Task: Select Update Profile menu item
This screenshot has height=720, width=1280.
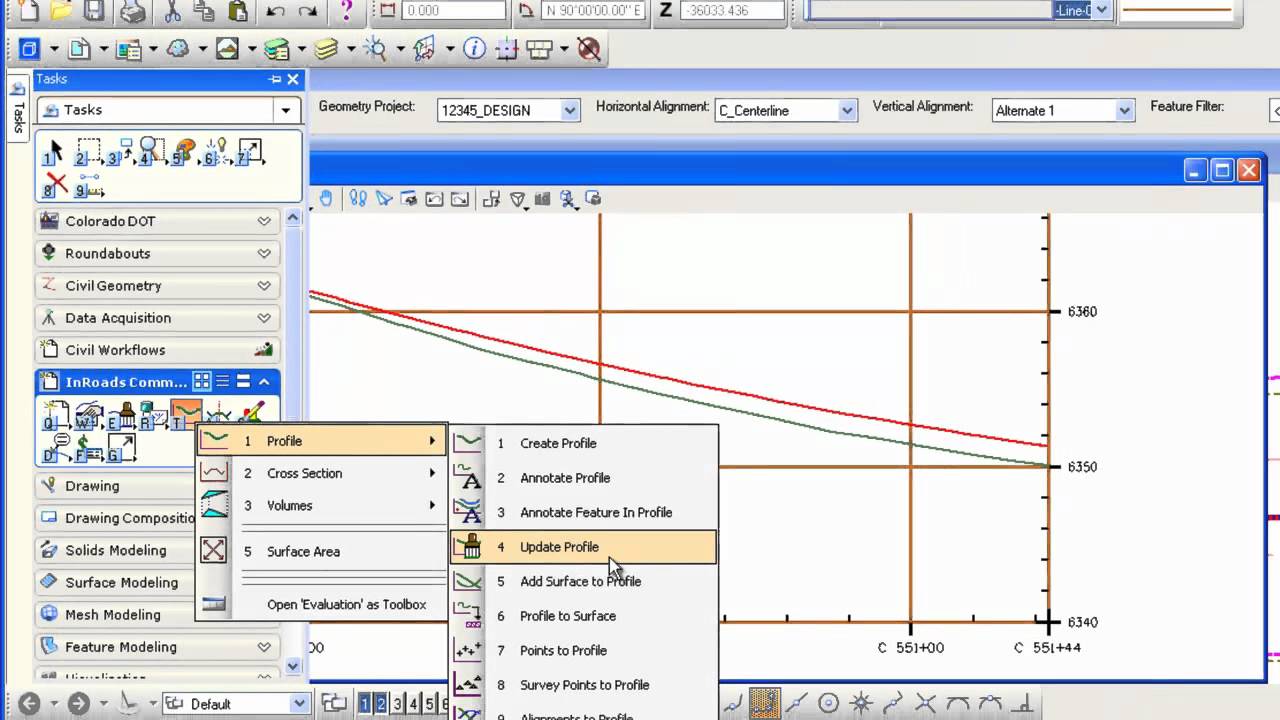Action: [x=584, y=547]
